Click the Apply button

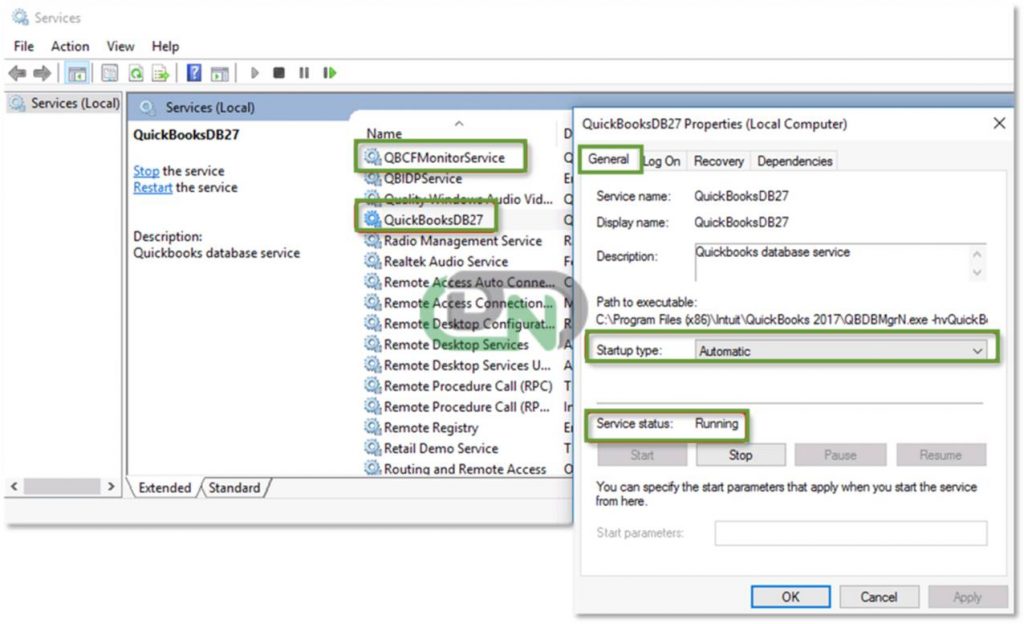(x=967, y=597)
